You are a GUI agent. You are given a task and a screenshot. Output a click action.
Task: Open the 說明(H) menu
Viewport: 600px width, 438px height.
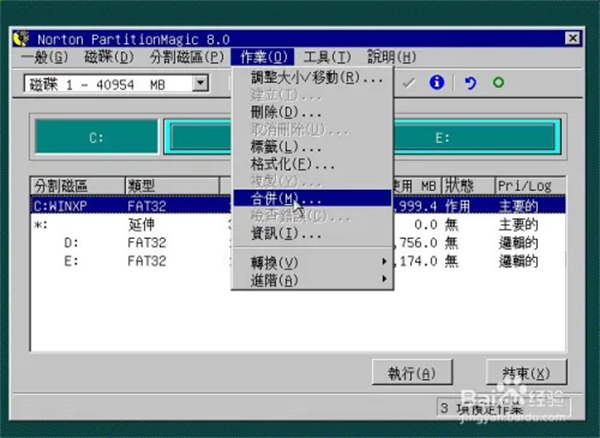click(x=392, y=57)
